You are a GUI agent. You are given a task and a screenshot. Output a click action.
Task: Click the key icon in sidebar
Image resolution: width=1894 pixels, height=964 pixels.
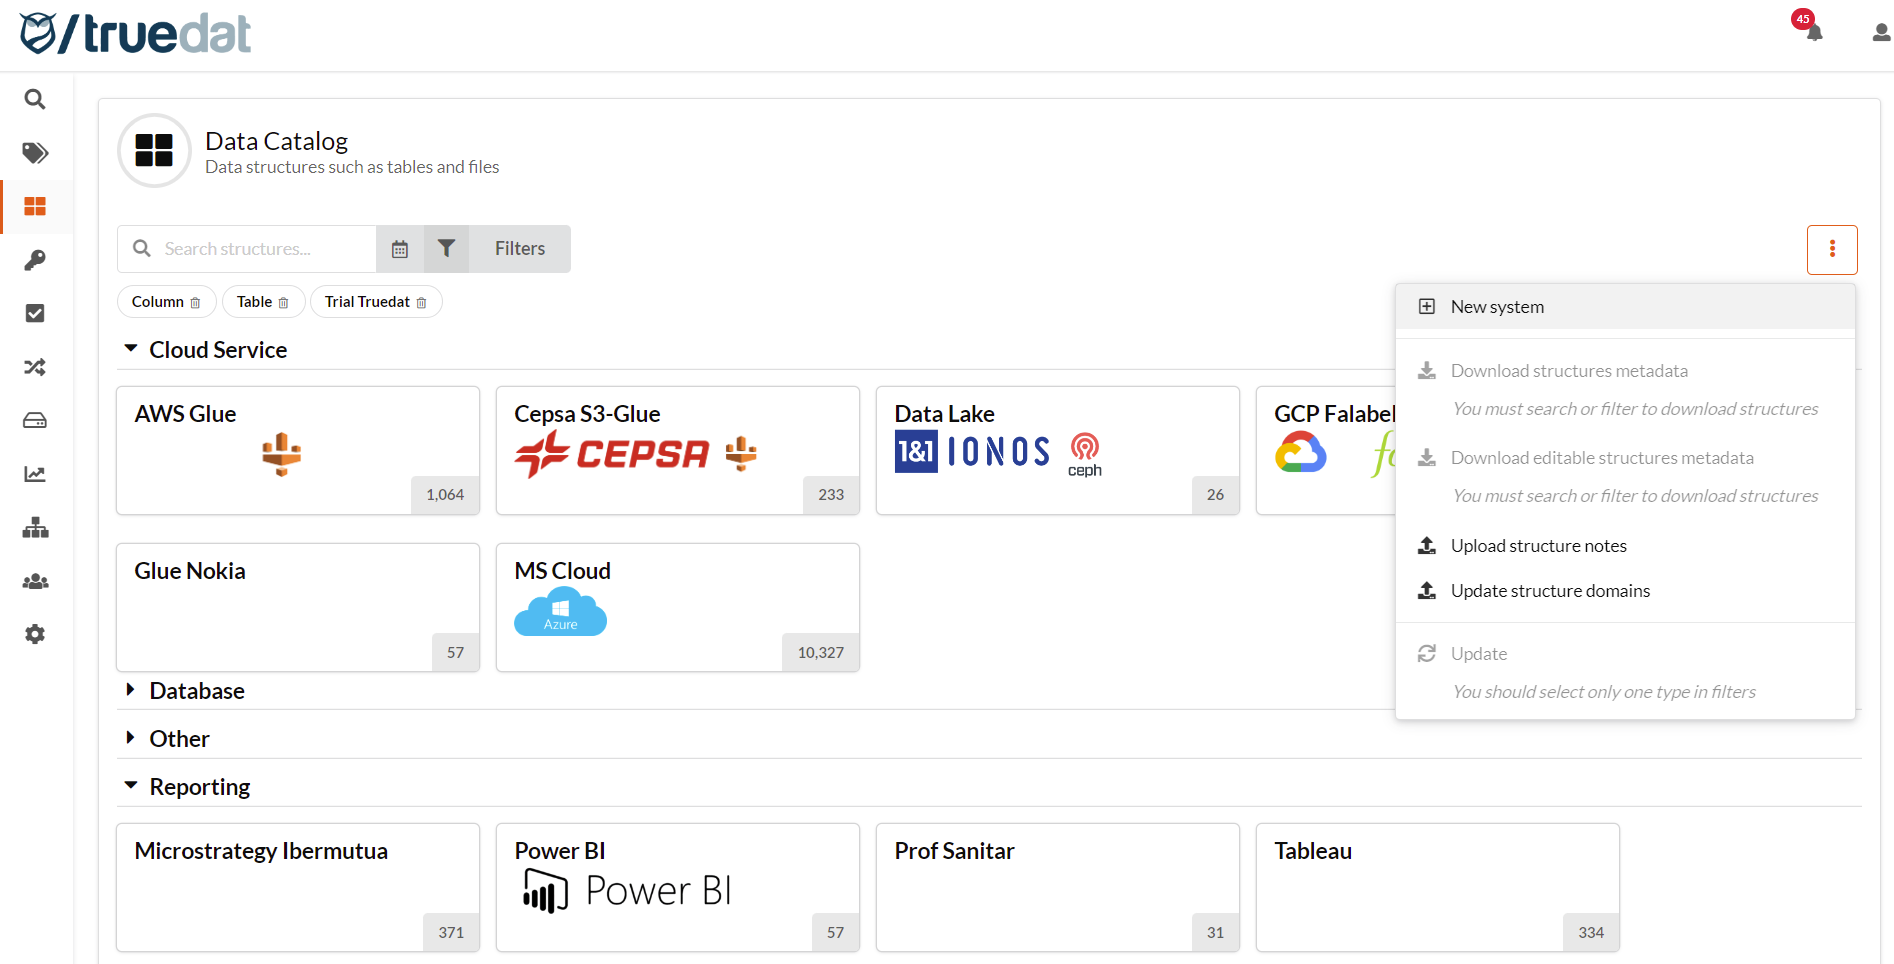35,260
